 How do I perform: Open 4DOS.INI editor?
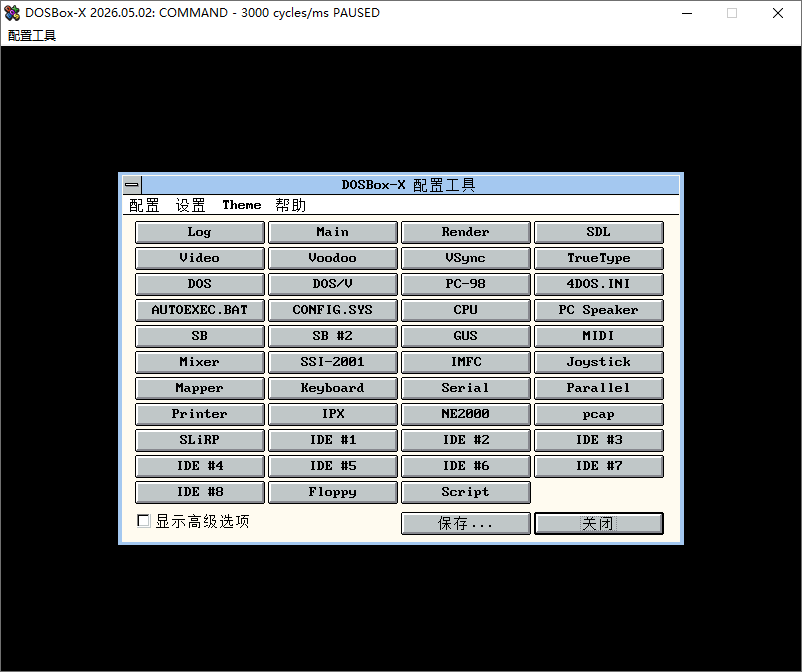tap(599, 284)
